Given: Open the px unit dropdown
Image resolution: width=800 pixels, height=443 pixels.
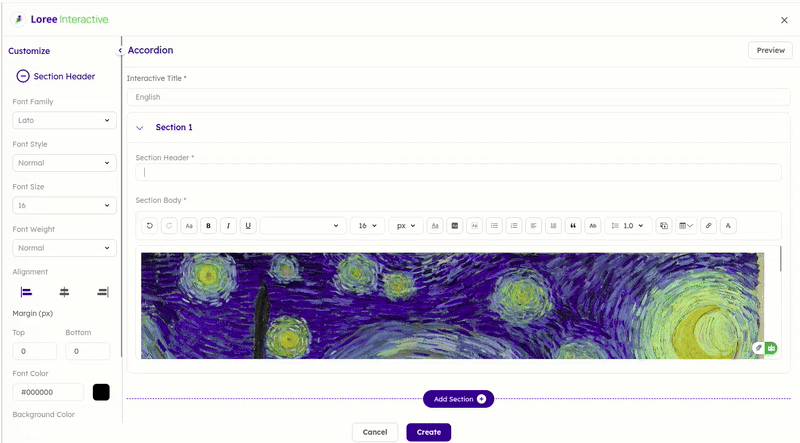Looking at the screenshot, I should coord(406,226).
